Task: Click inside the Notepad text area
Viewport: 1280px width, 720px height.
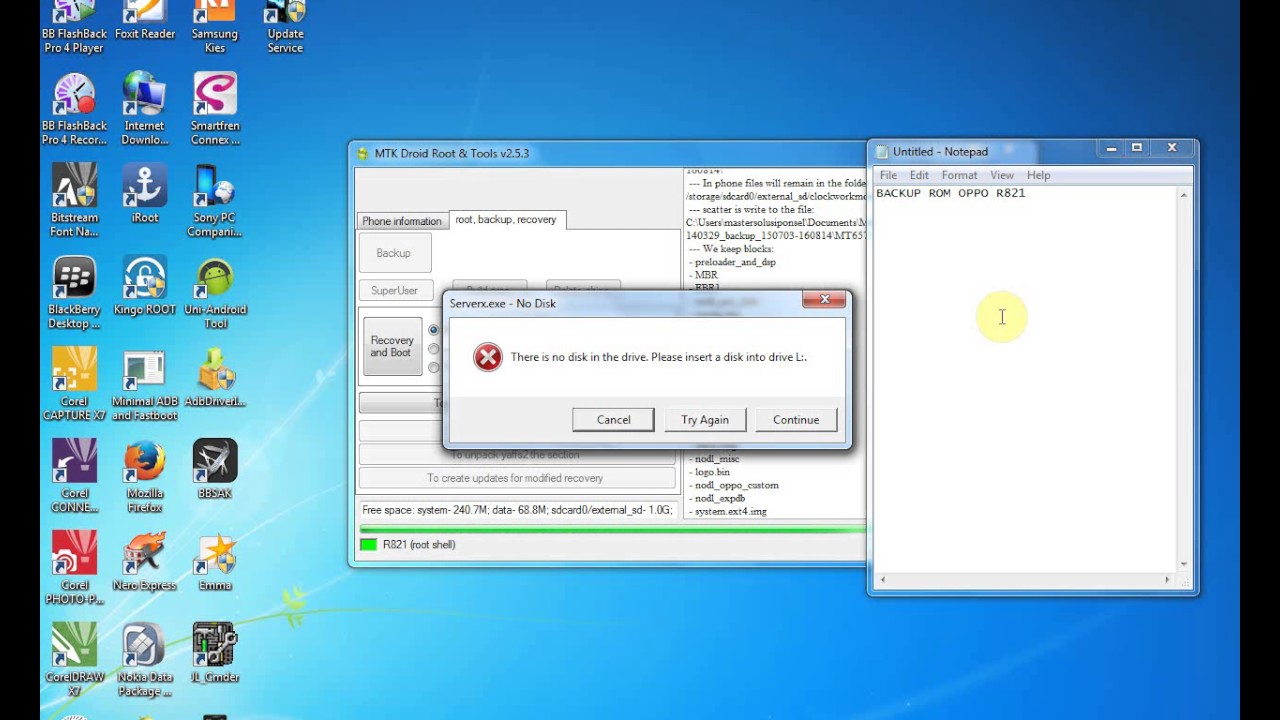Action: tap(1025, 380)
